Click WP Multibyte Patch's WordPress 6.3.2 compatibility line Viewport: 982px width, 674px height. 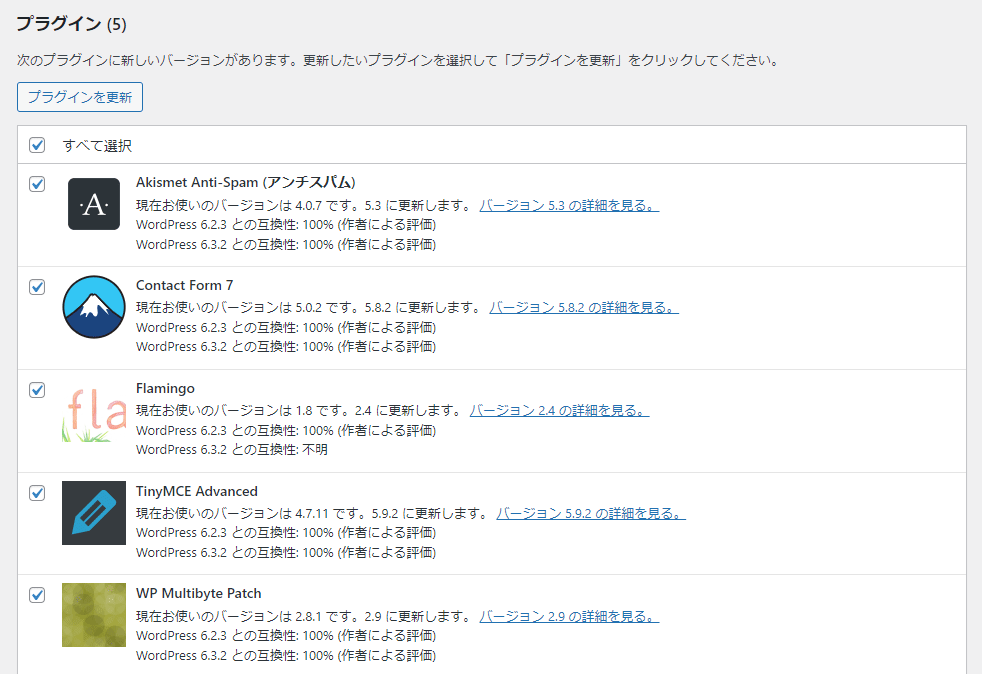(286, 655)
